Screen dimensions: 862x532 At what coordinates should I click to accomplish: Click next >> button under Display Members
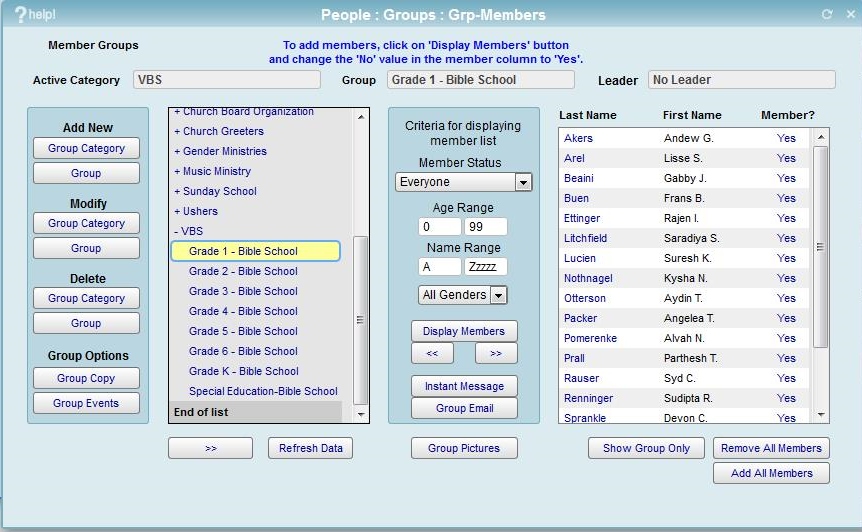pyautogui.click(x=496, y=353)
